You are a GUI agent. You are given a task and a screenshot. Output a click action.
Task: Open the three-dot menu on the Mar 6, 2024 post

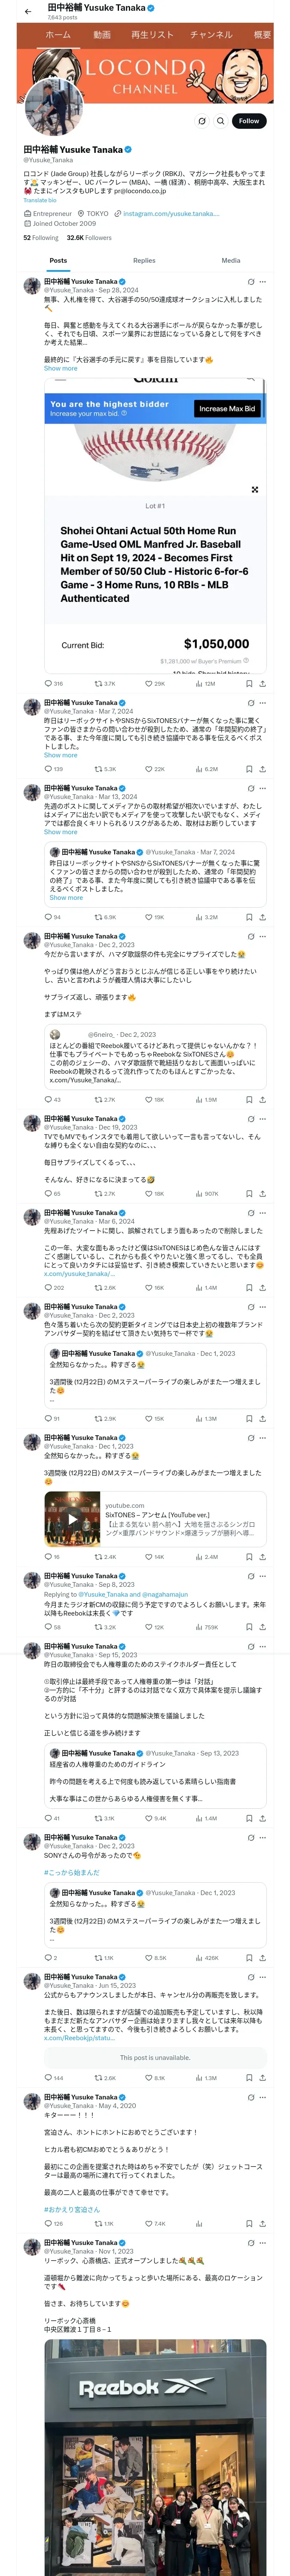263,1213
